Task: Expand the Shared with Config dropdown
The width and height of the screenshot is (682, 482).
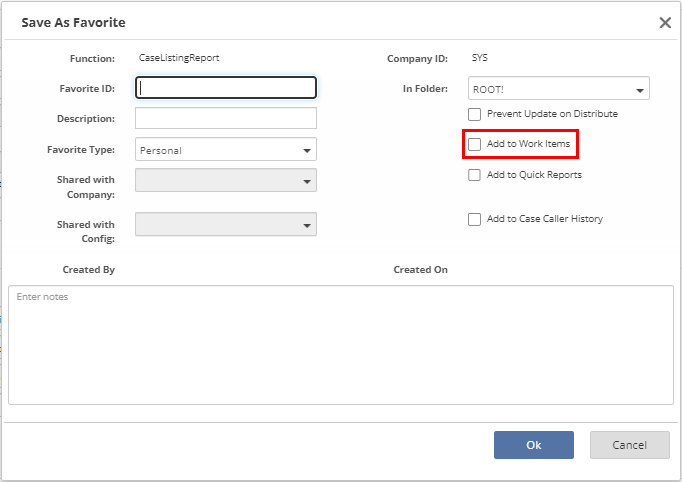Action: tap(226, 225)
